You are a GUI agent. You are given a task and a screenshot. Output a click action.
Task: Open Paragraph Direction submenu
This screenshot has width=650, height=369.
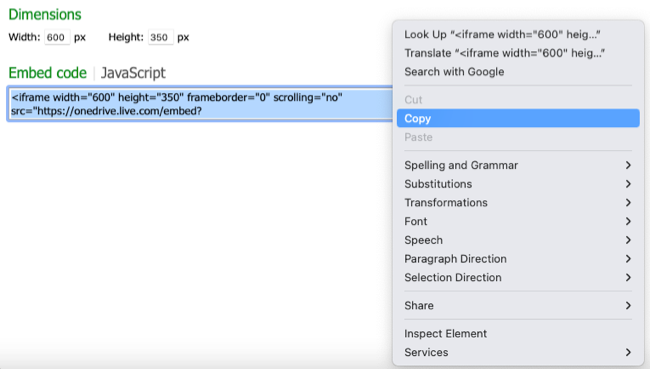click(x=518, y=258)
